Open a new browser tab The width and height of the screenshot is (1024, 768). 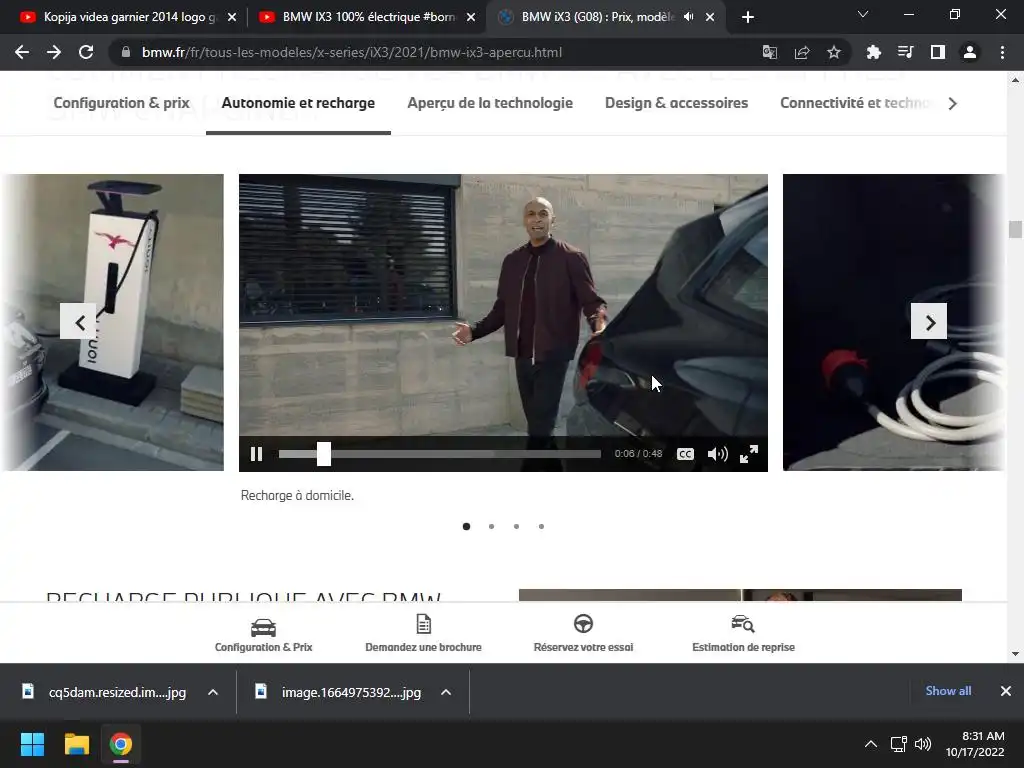pos(748,17)
